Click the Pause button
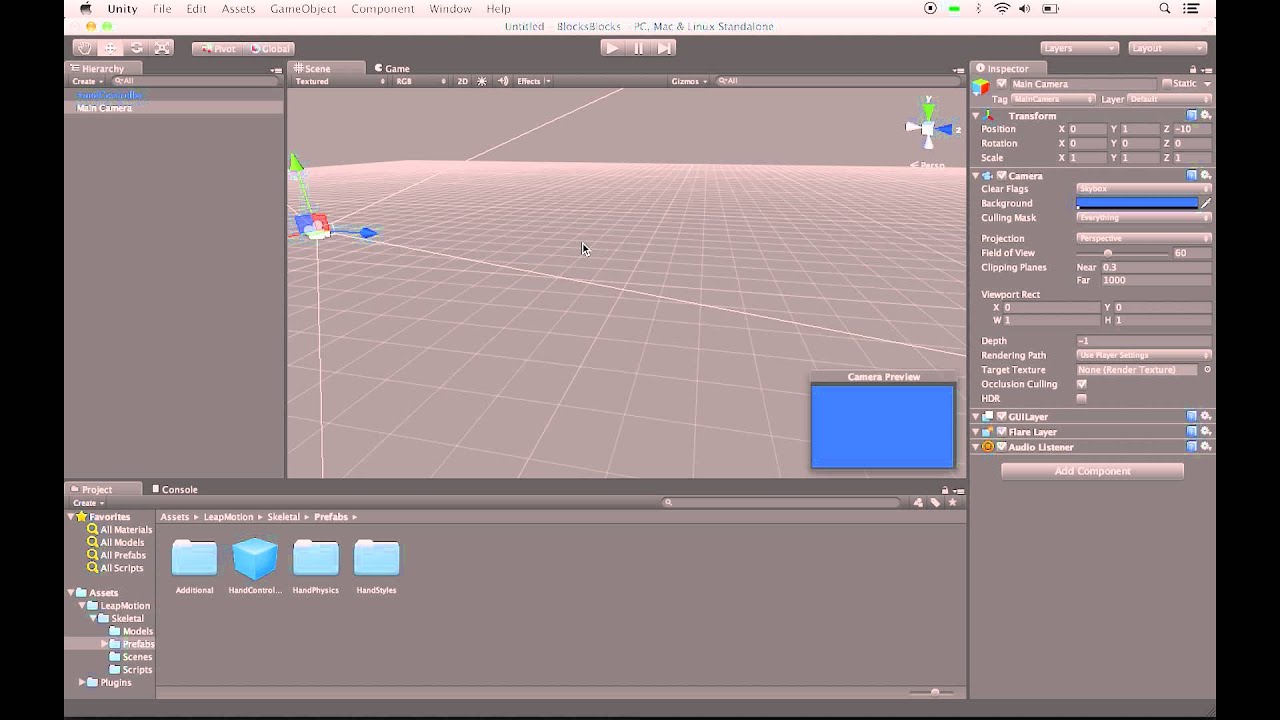This screenshot has width=1280, height=720. 638,48
